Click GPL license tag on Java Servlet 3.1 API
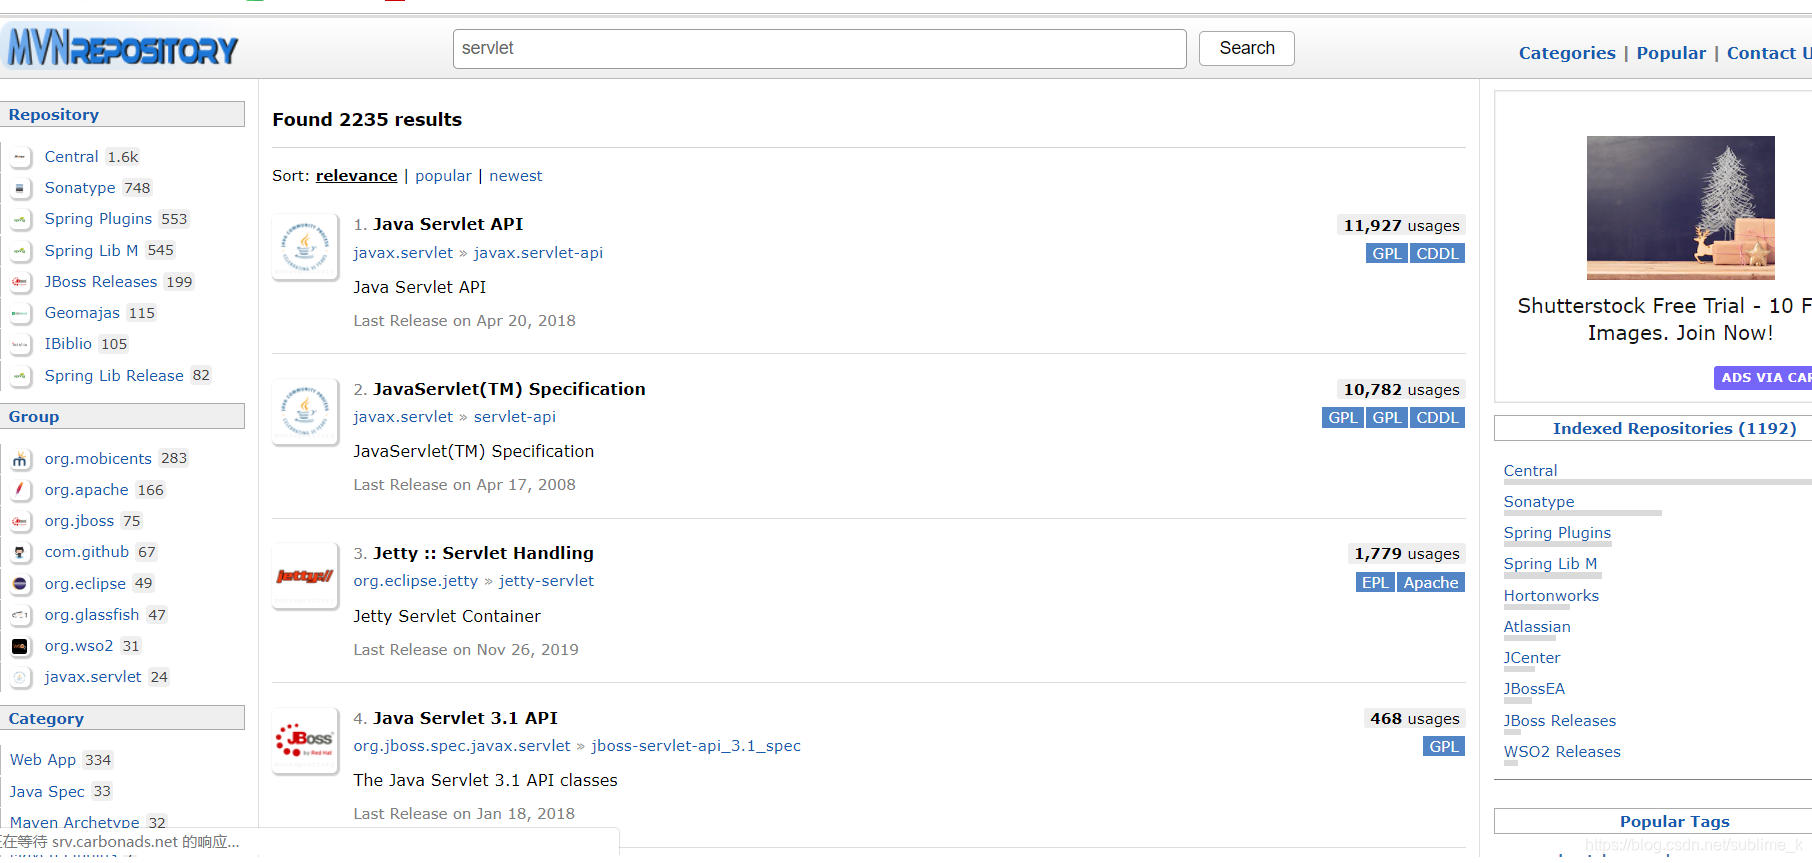The width and height of the screenshot is (1812, 863). [1443, 747]
